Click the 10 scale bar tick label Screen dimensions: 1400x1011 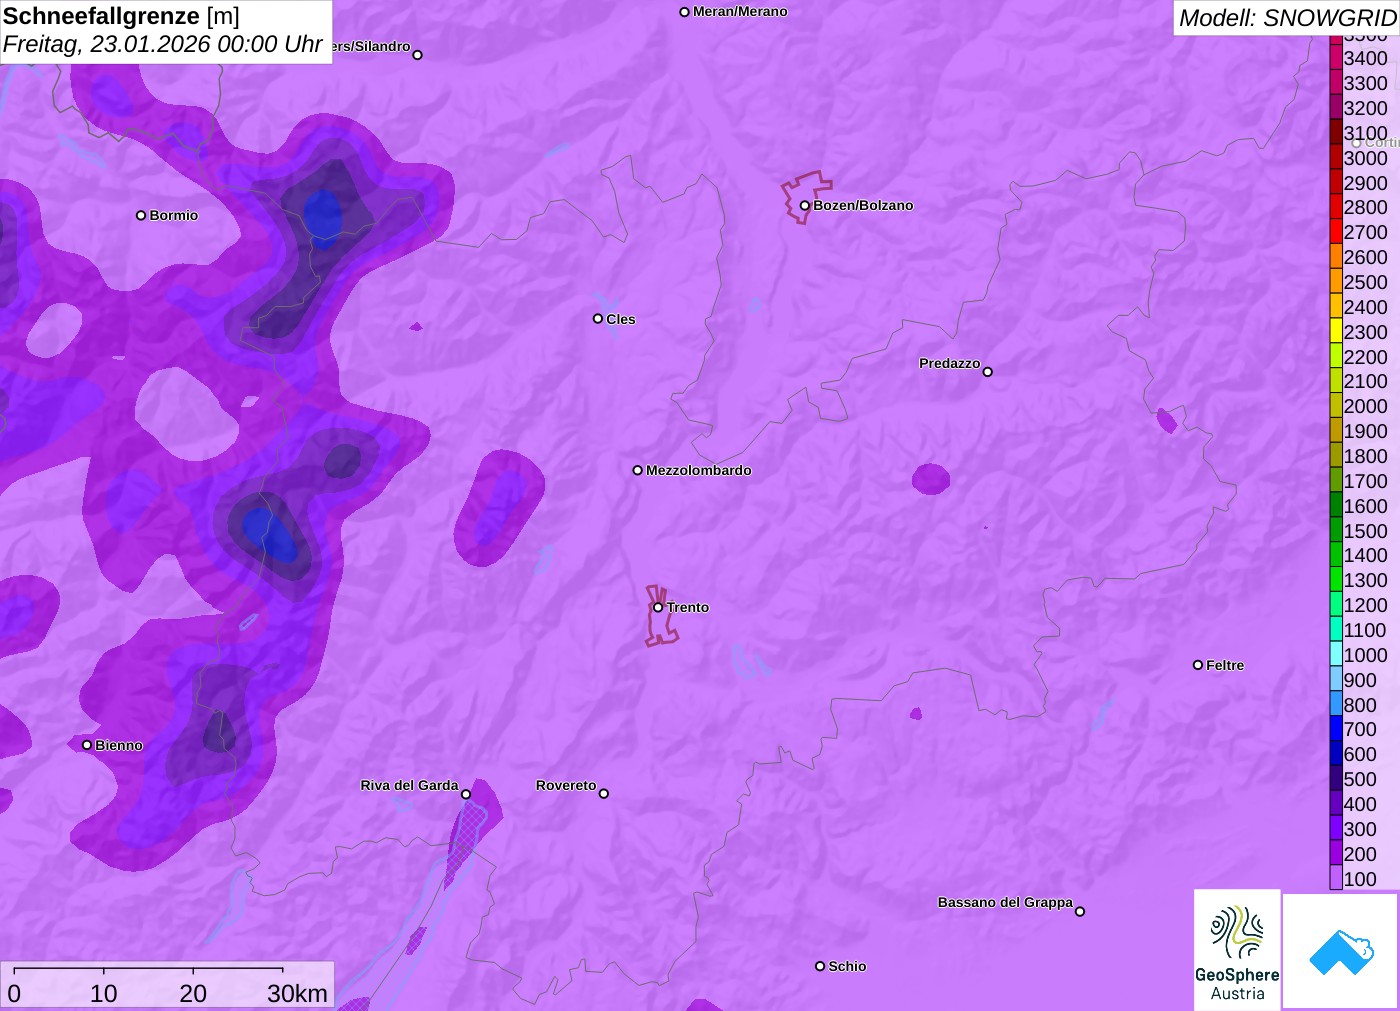[x=104, y=993]
